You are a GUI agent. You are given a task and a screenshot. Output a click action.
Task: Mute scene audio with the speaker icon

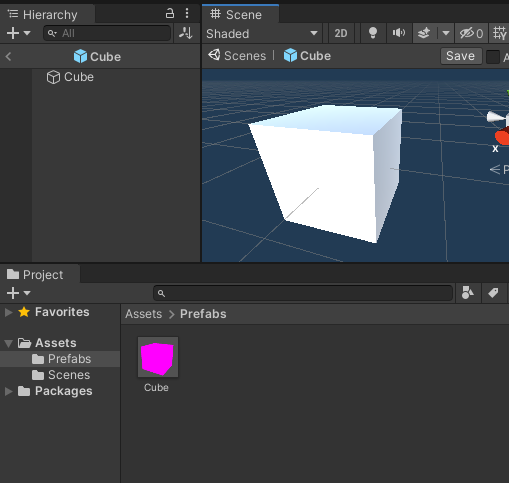[x=399, y=33]
